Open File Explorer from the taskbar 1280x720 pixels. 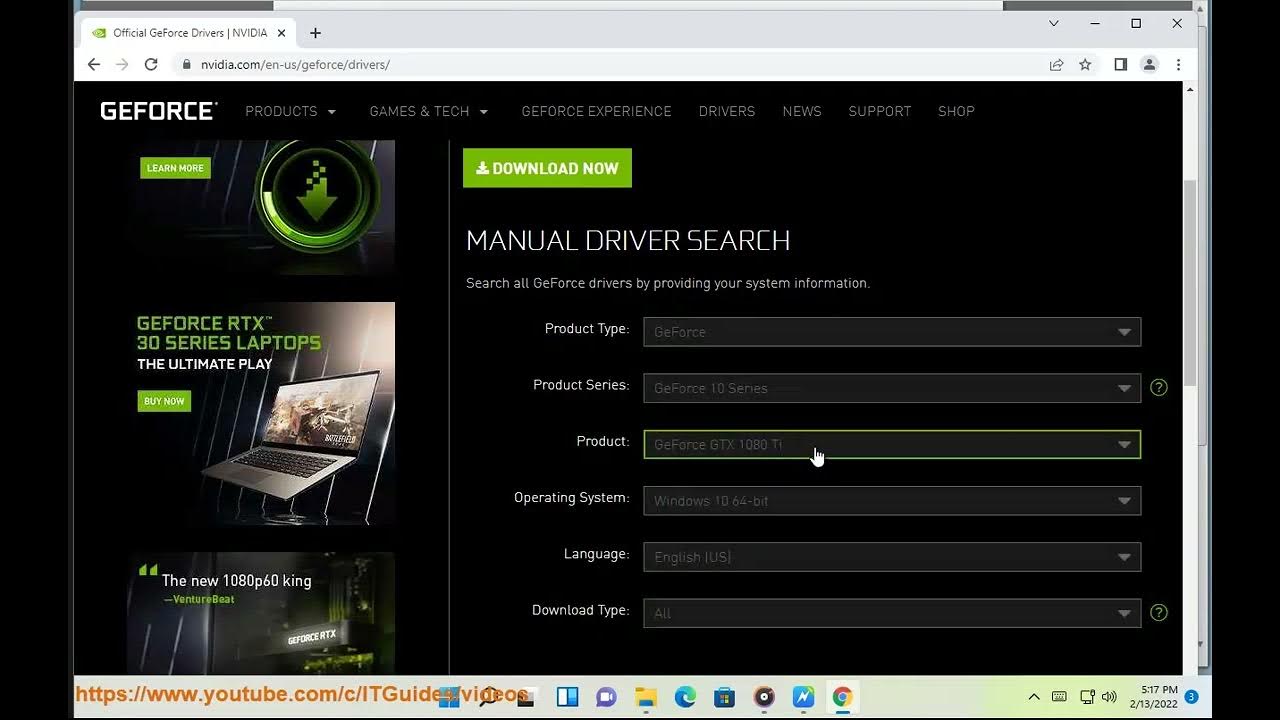coord(645,697)
